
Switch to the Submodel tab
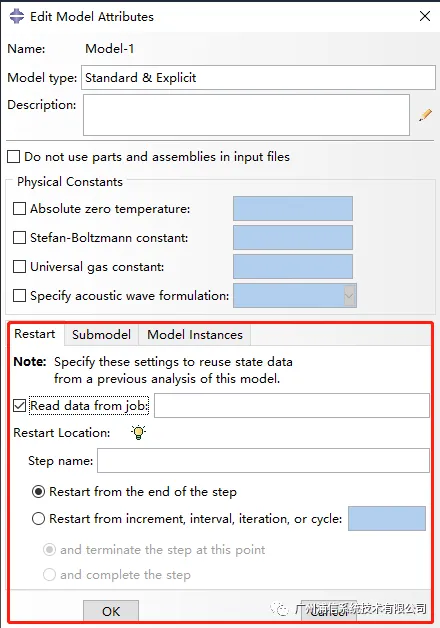(x=101, y=334)
